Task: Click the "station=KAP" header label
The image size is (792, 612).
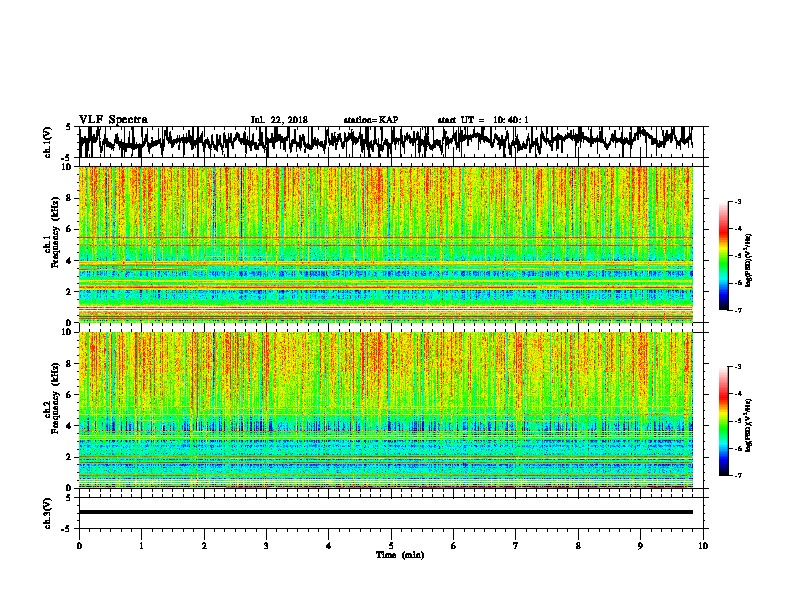Action: point(371,120)
